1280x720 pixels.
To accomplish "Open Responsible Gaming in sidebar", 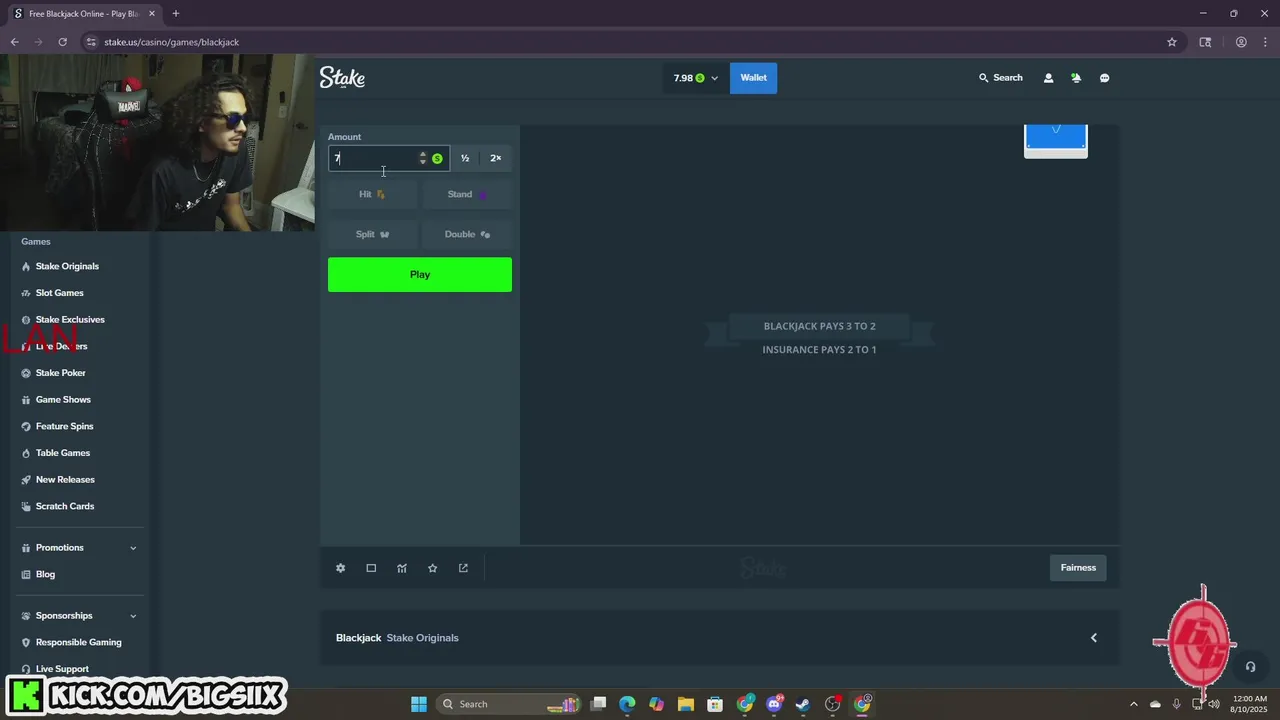I will click(x=78, y=643).
